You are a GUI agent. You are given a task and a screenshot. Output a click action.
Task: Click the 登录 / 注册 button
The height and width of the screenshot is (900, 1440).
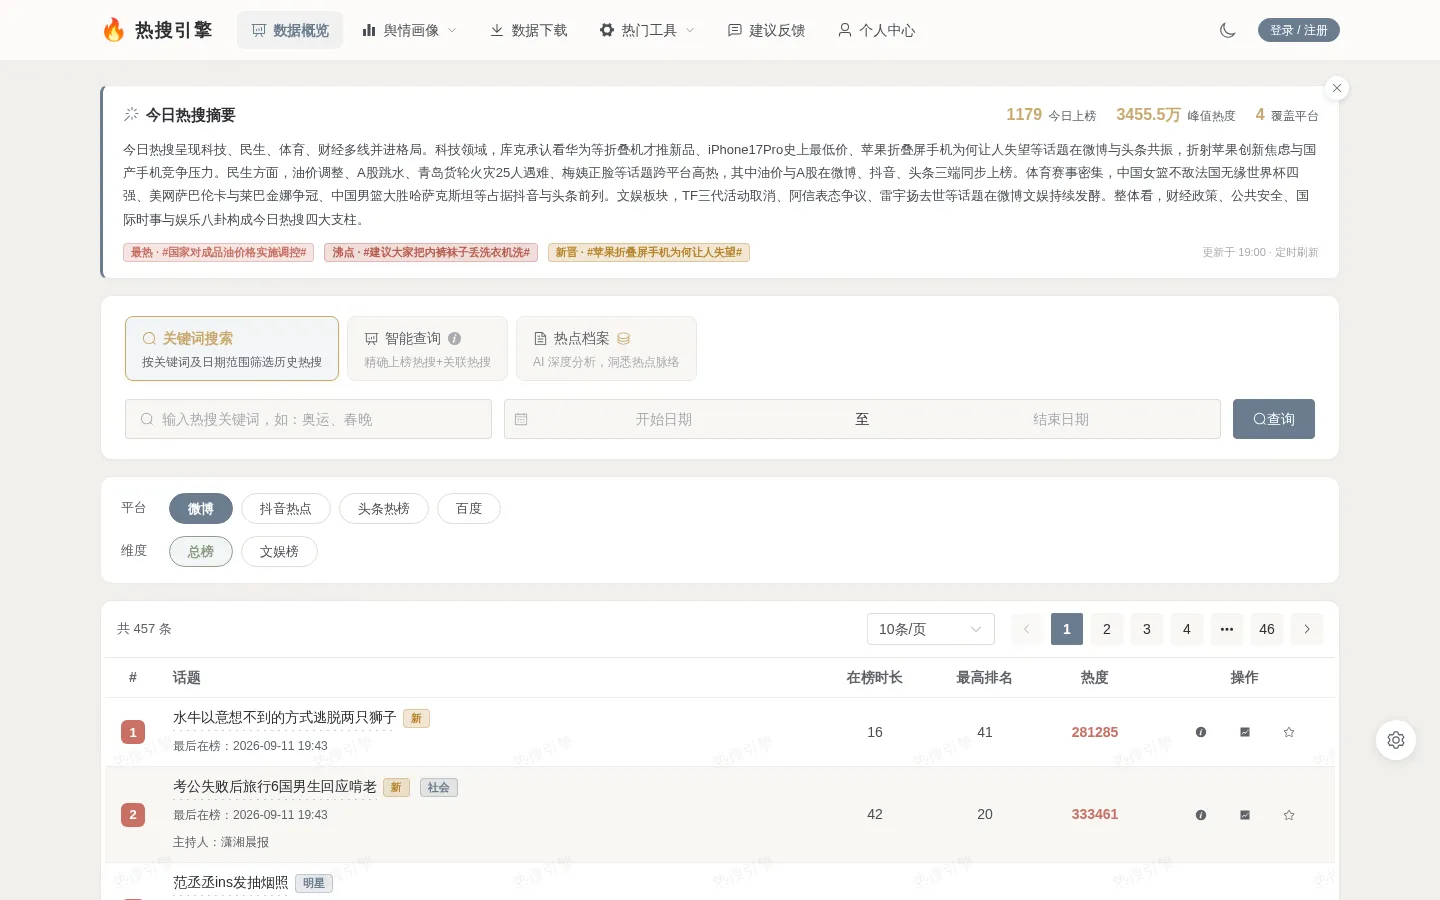[x=1299, y=30]
